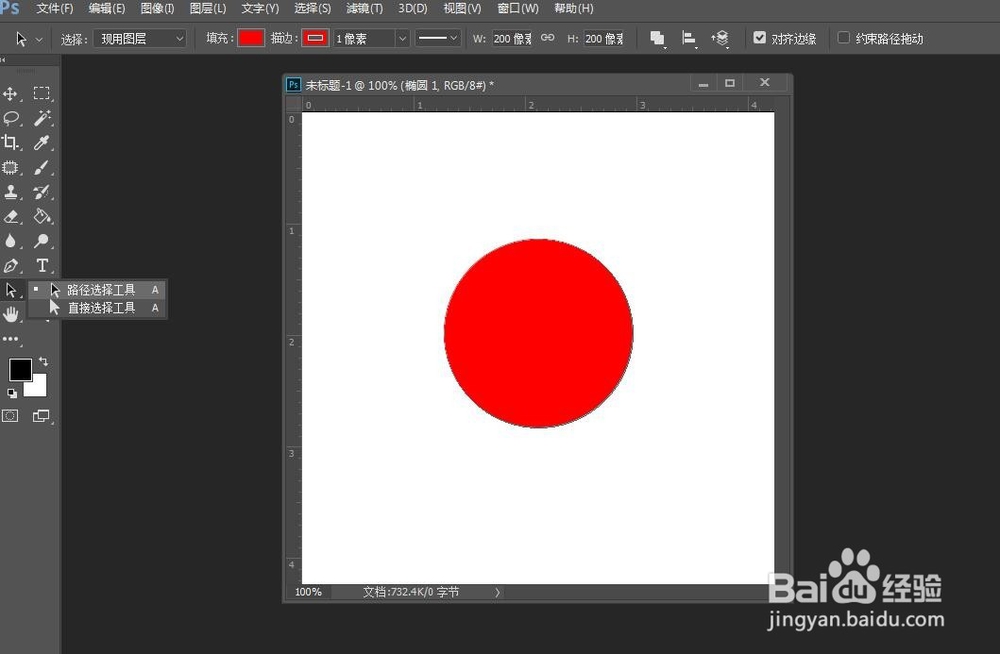Open the 图层(L) menu
Viewport: 1000px width, 654px height.
click(208, 8)
